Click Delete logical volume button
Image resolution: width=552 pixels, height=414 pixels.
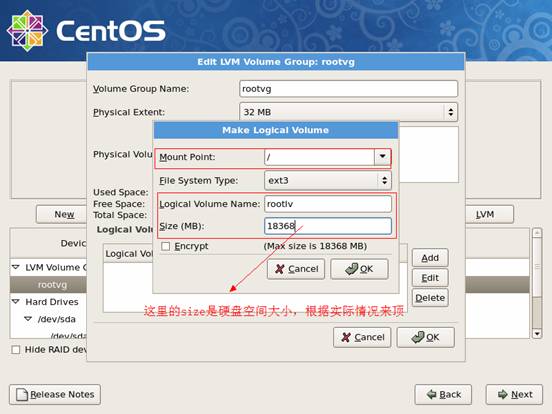(430, 298)
